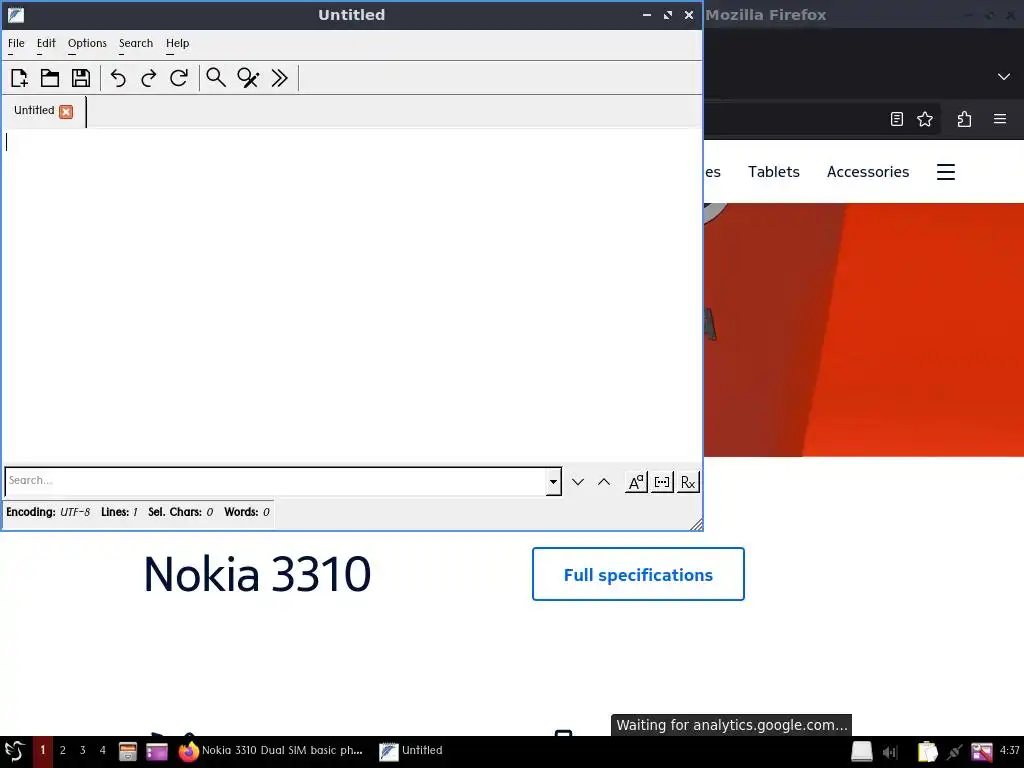Create a new document with the toolbar icon
Screen dimensions: 1024x768
tap(19, 78)
